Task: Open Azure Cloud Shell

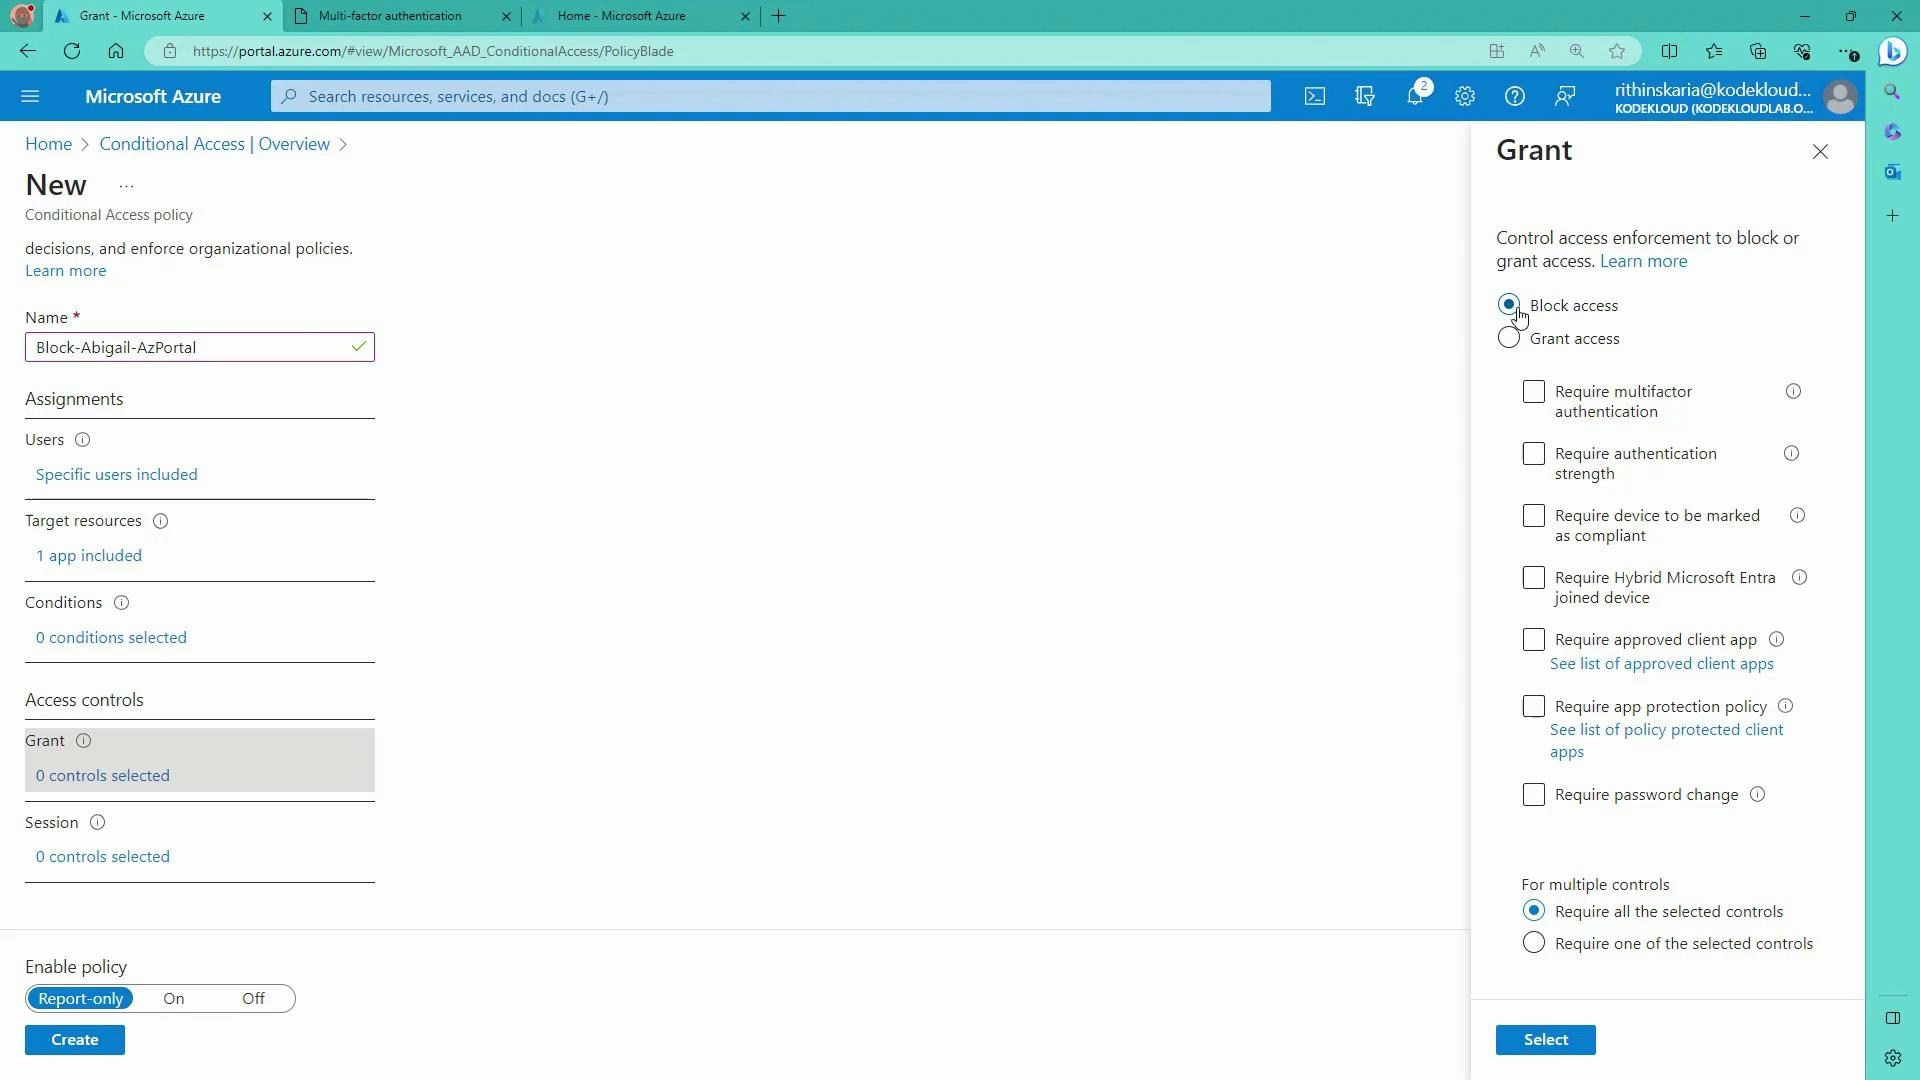Action: (1314, 96)
